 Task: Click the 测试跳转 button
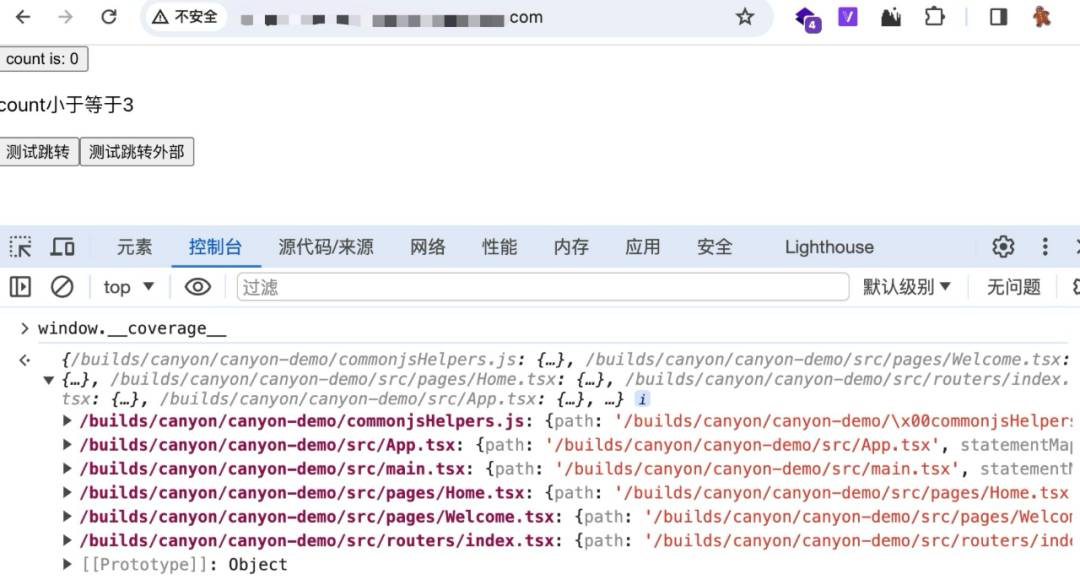click(x=39, y=152)
